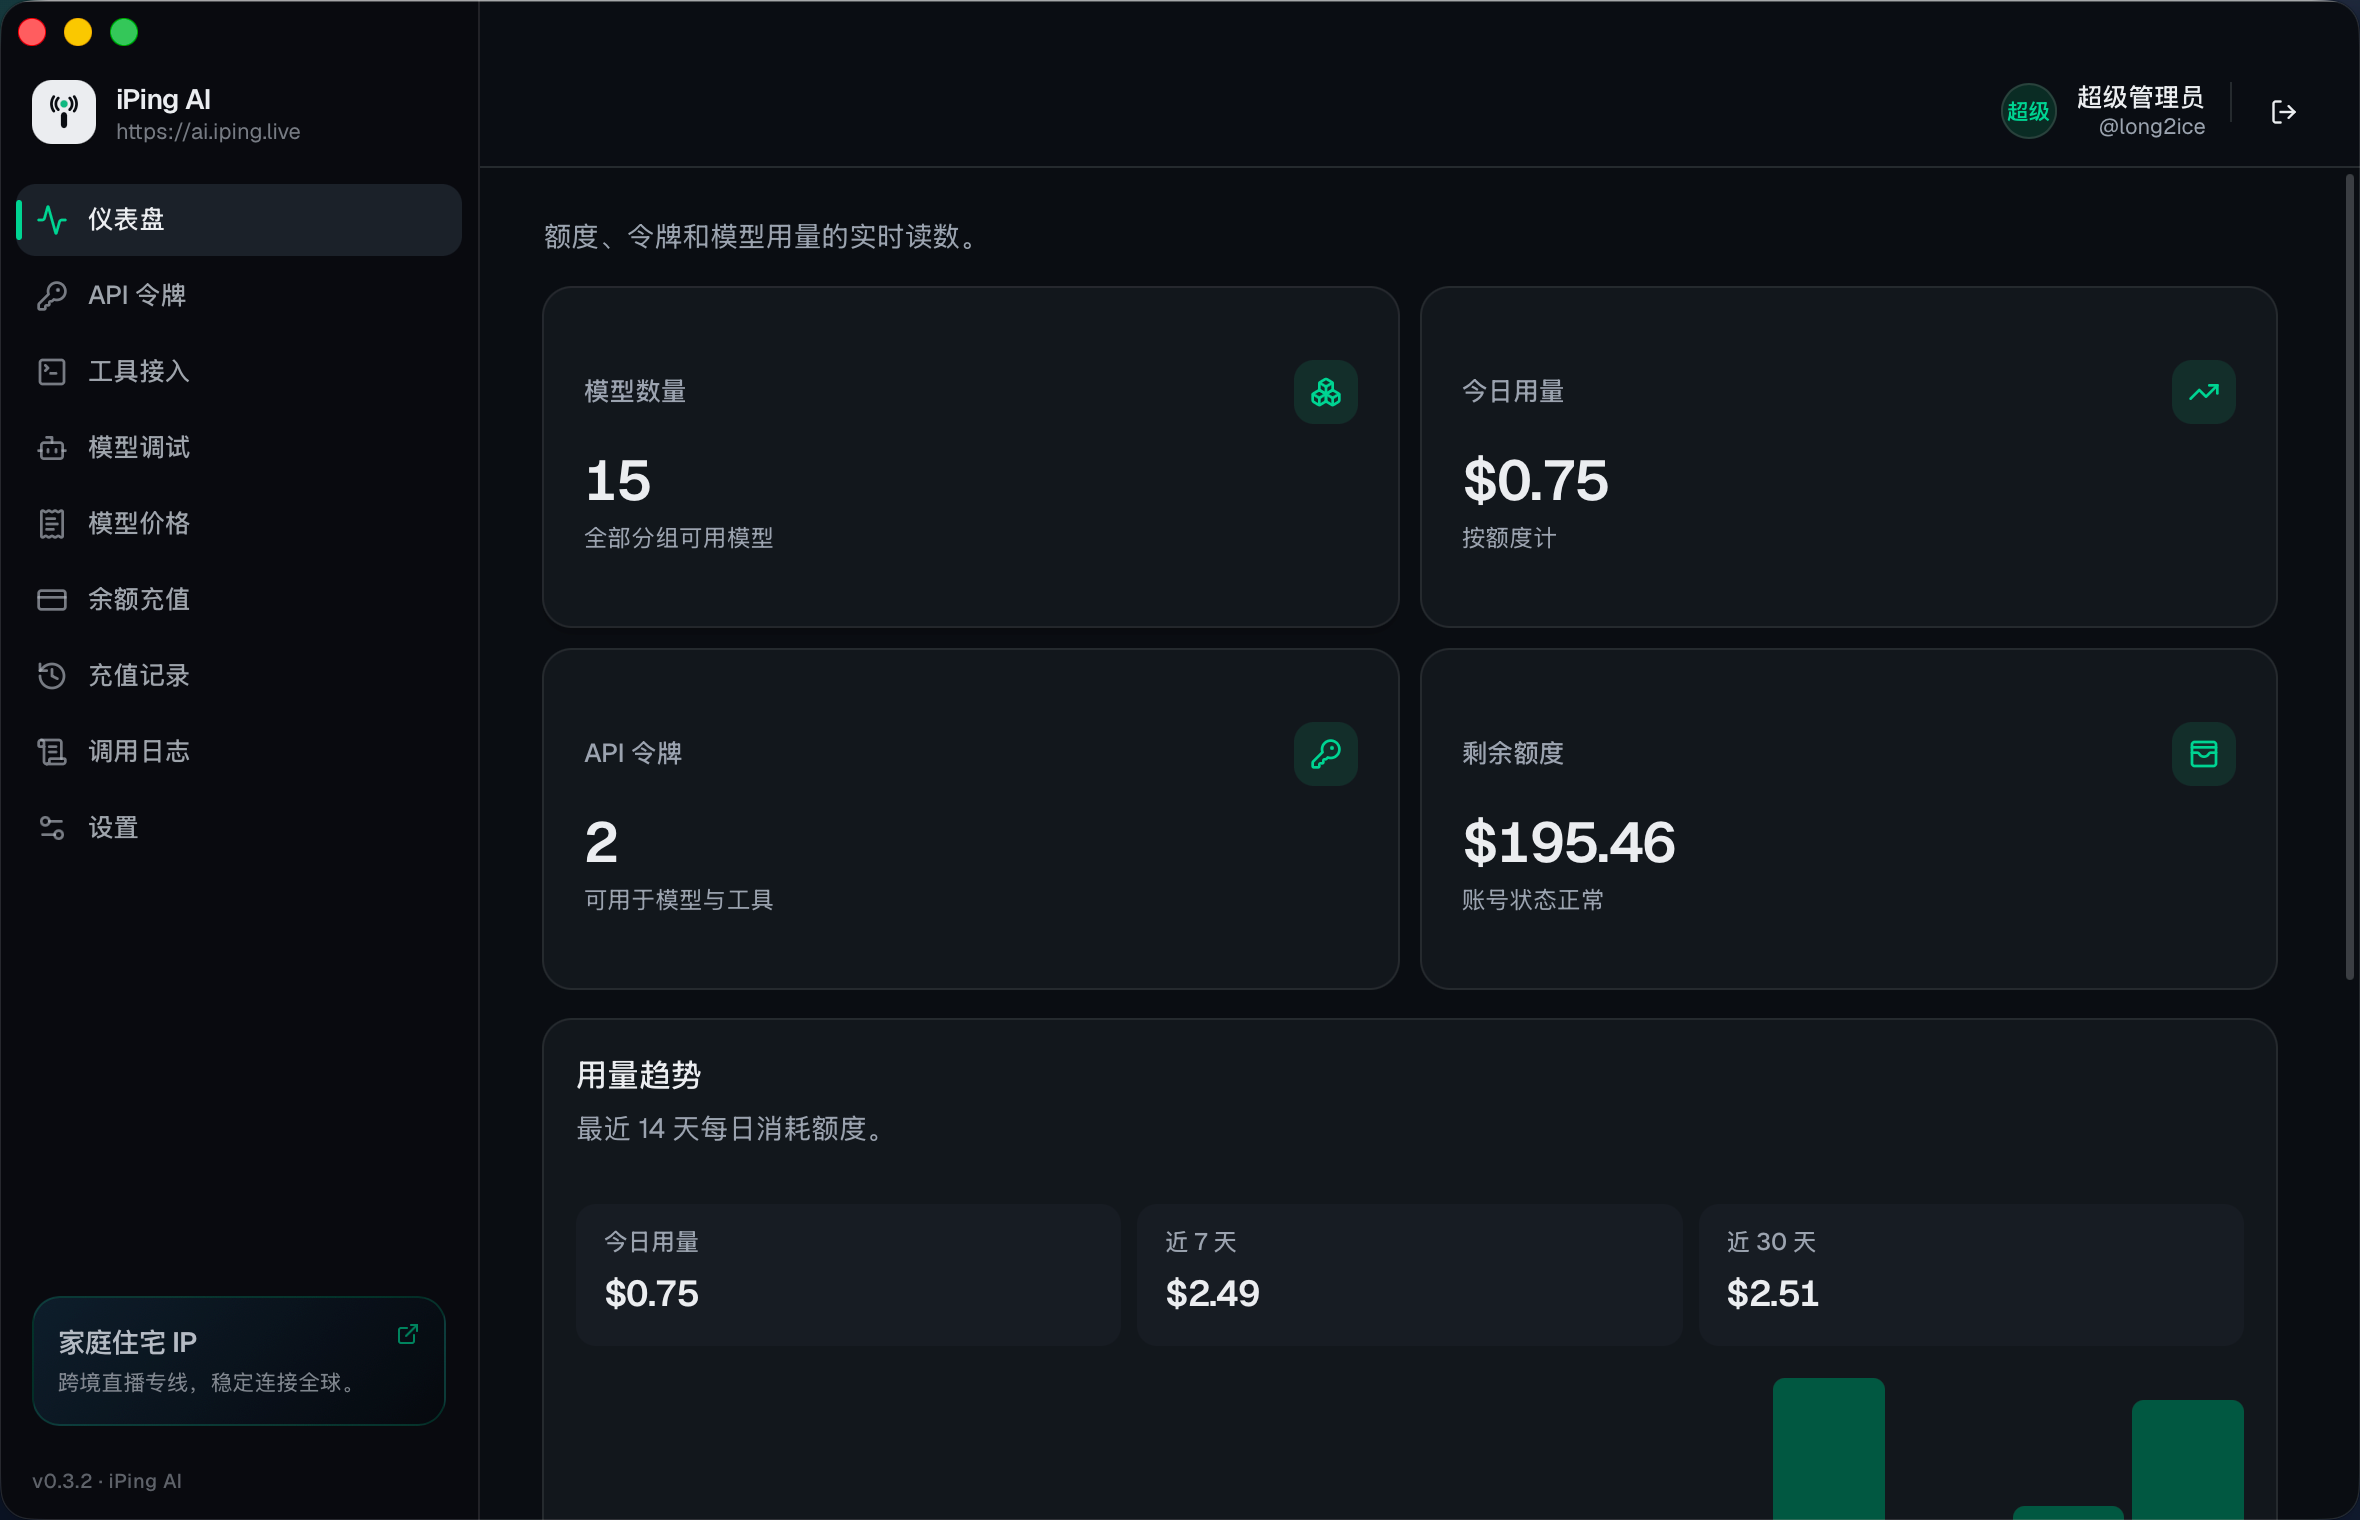Click the terminal icon beside 工具接入
The image size is (2360, 1520).
pyautogui.click(x=52, y=372)
